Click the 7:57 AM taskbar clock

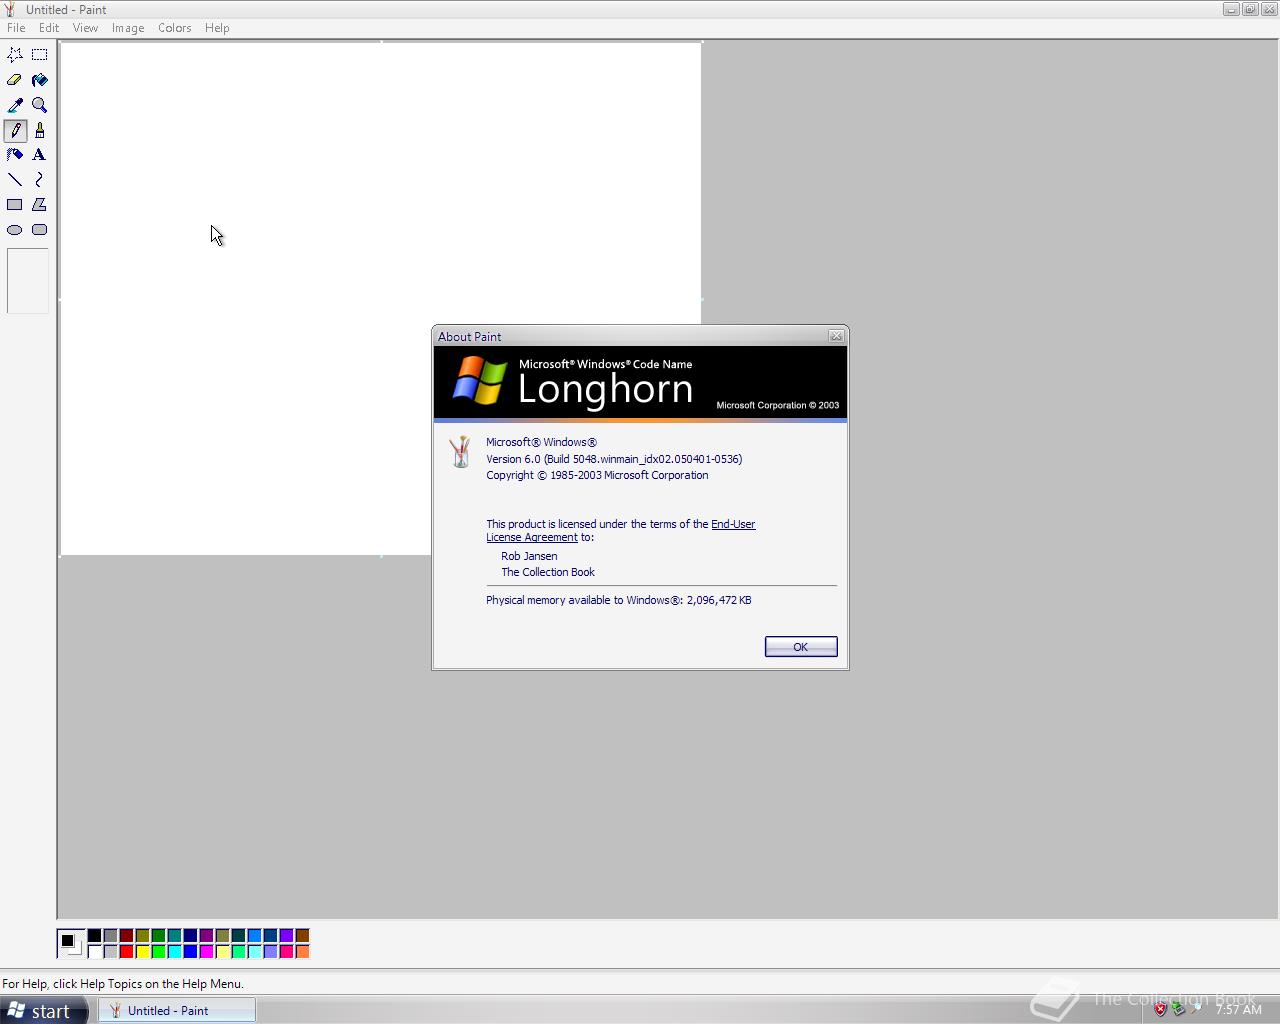pos(1238,1010)
